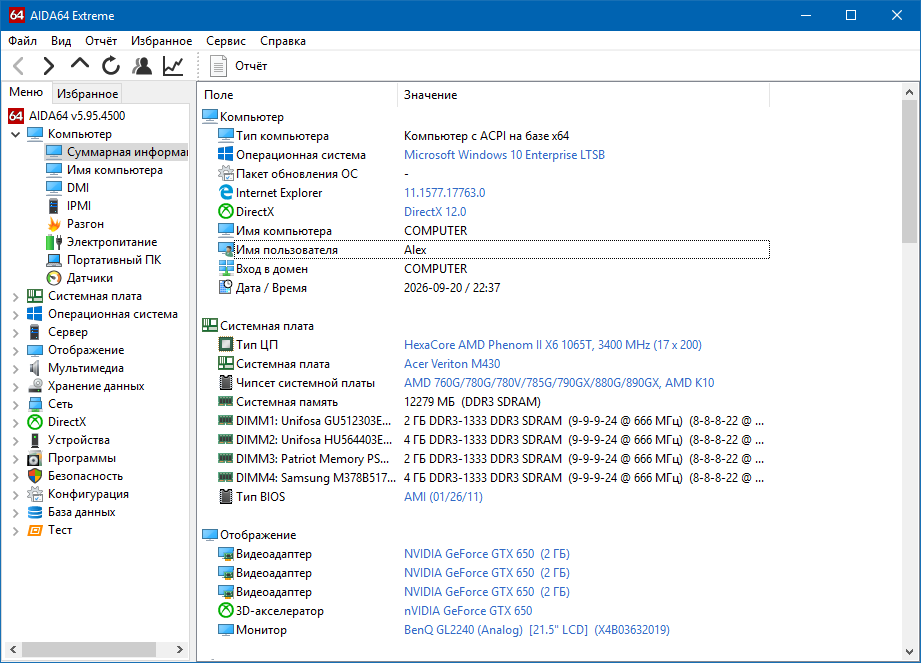This screenshot has width=921, height=663.
Task: Click the vertical scrollbar thumb
Action: click(x=909, y=171)
